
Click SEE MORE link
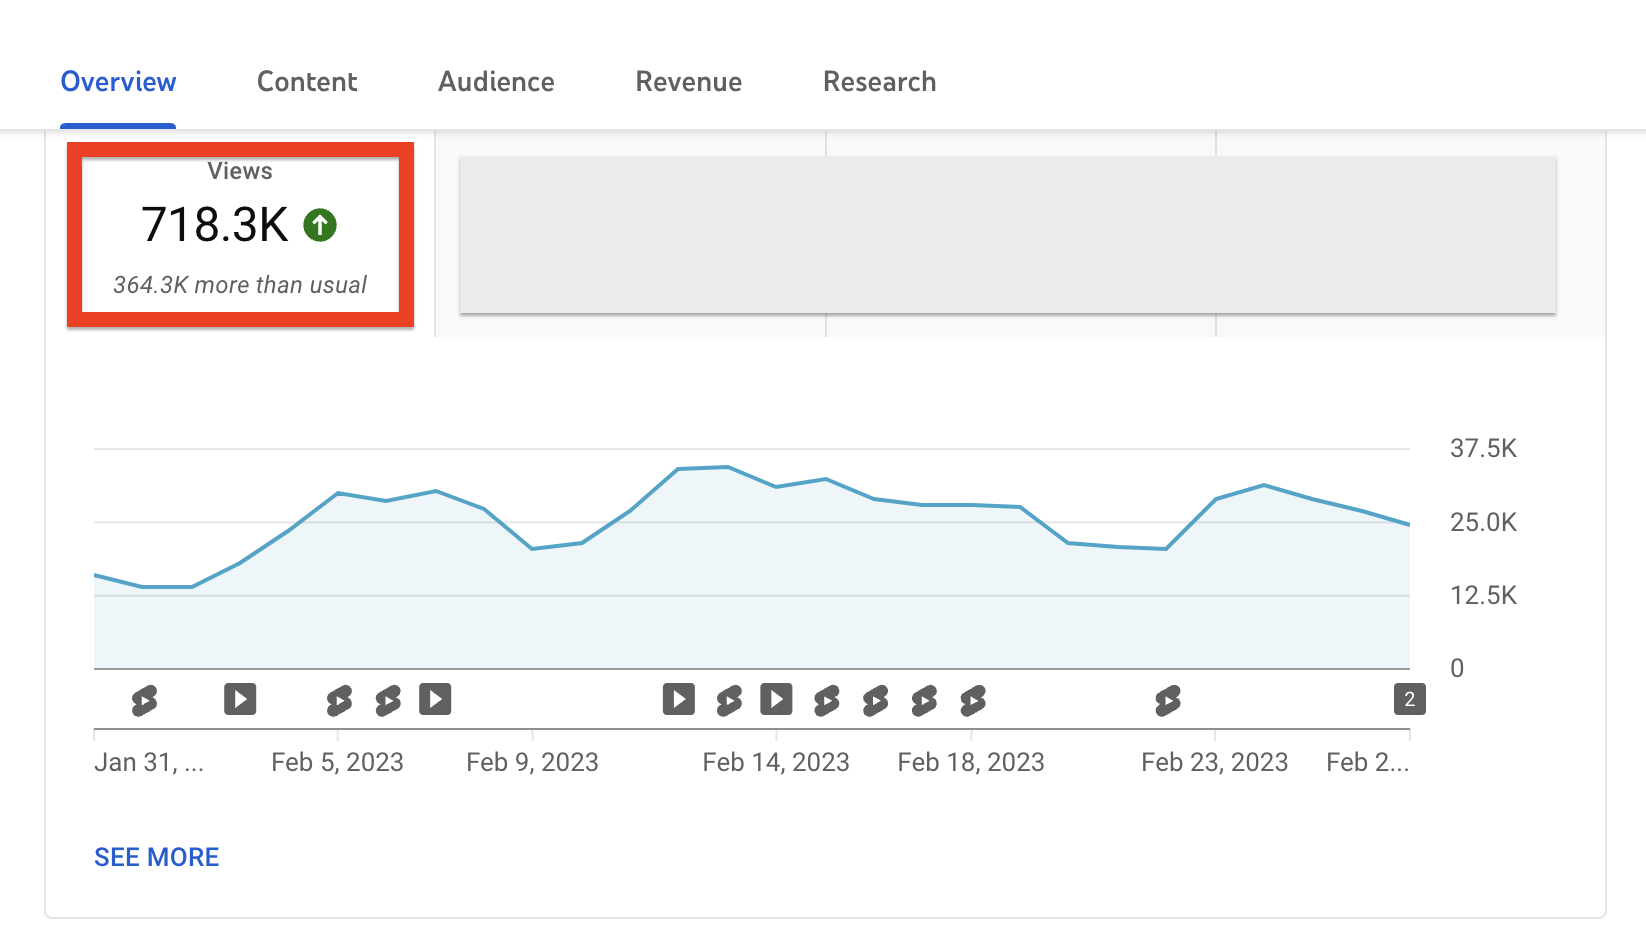[x=157, y=857]
